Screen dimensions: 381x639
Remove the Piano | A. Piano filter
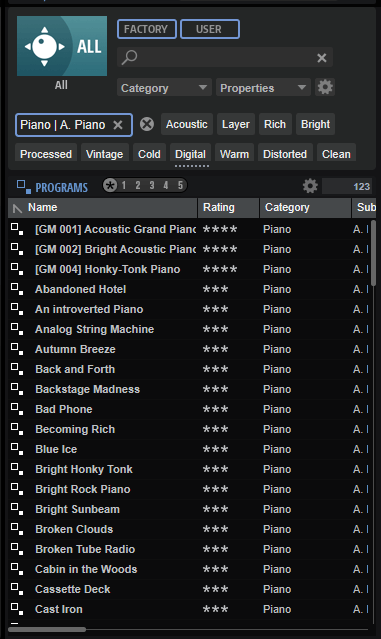click(118, 125)
